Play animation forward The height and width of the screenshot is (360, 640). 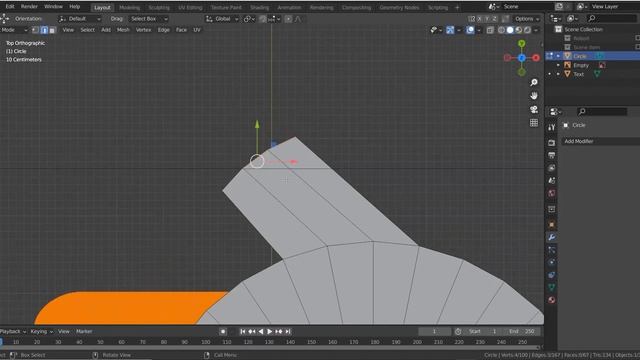point(269,331)
